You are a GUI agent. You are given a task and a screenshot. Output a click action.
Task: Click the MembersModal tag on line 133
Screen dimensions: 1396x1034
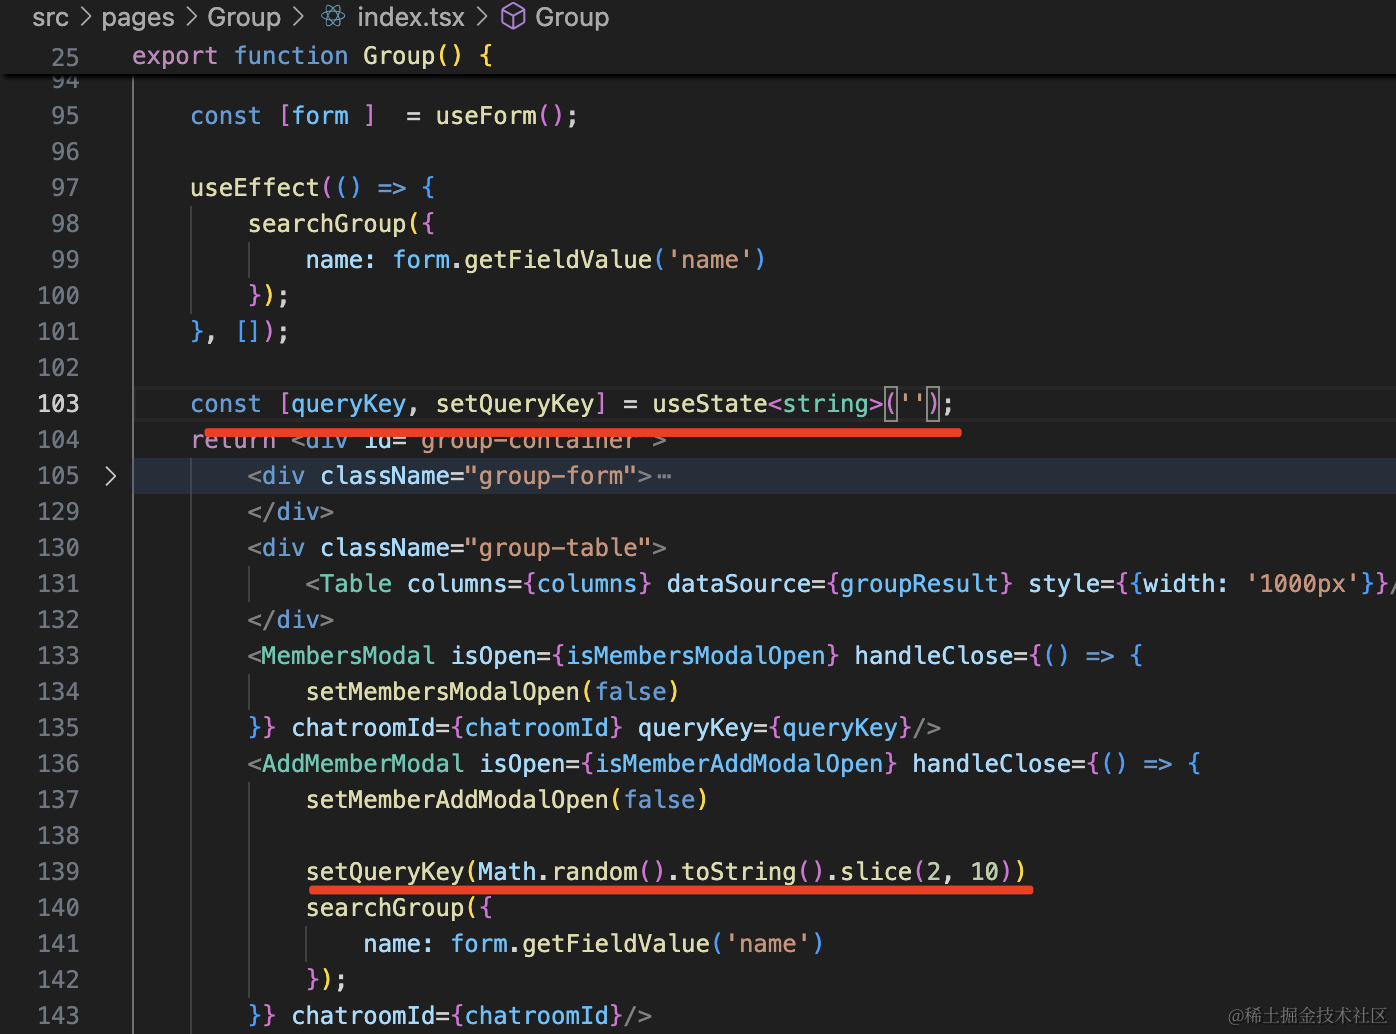click(347, 656)
